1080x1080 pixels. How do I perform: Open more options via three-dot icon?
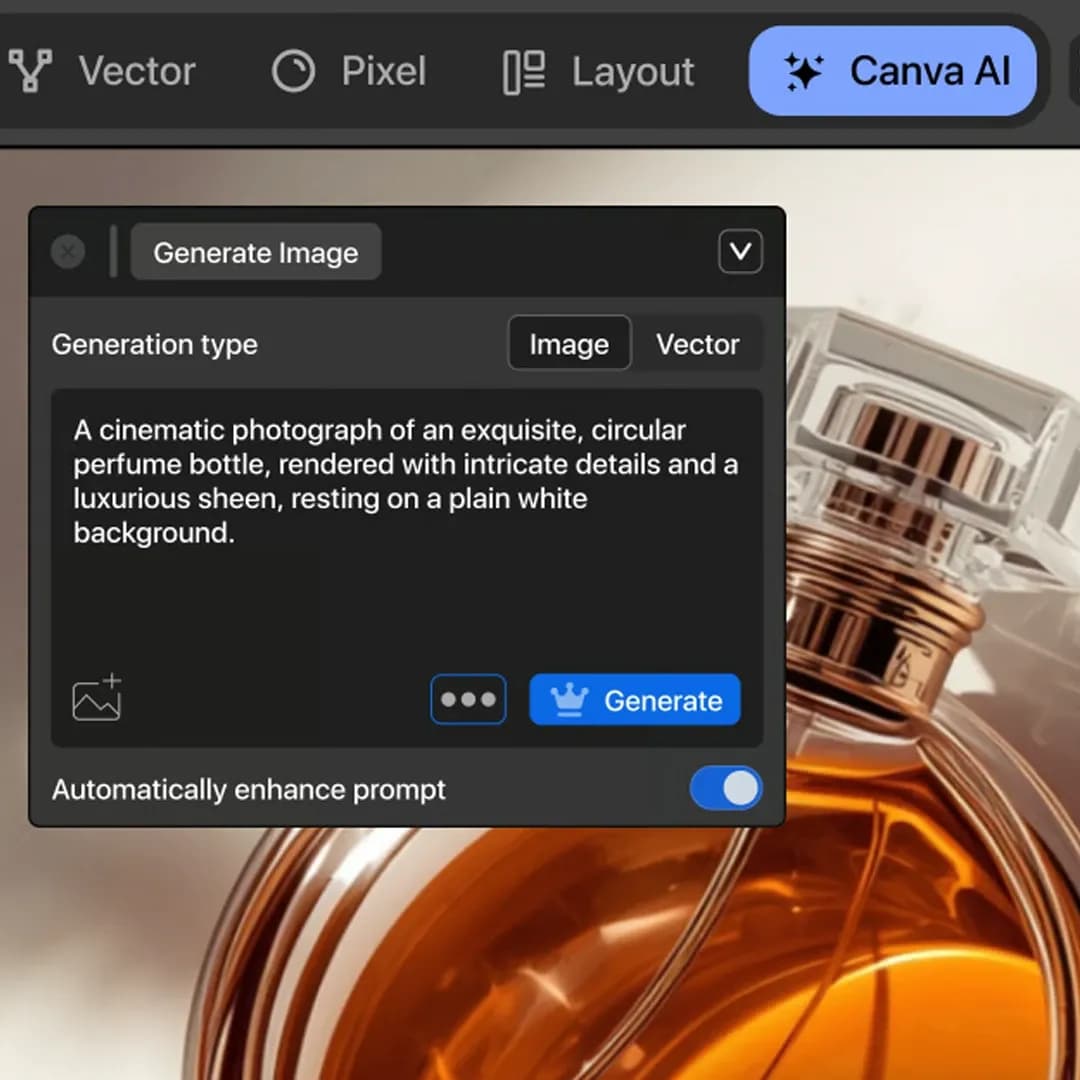pyautogui.click(x=468, y=699)
